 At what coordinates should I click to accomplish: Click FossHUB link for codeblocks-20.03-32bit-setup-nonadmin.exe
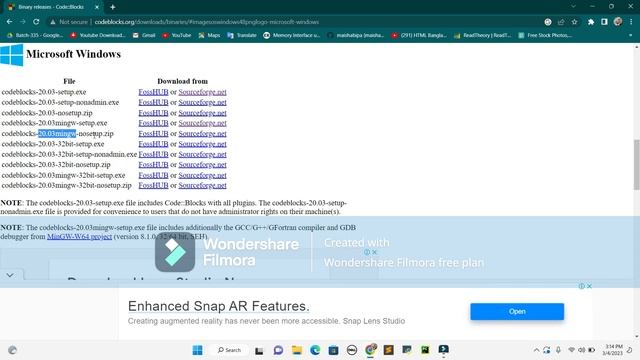click(x=153, y=154)
